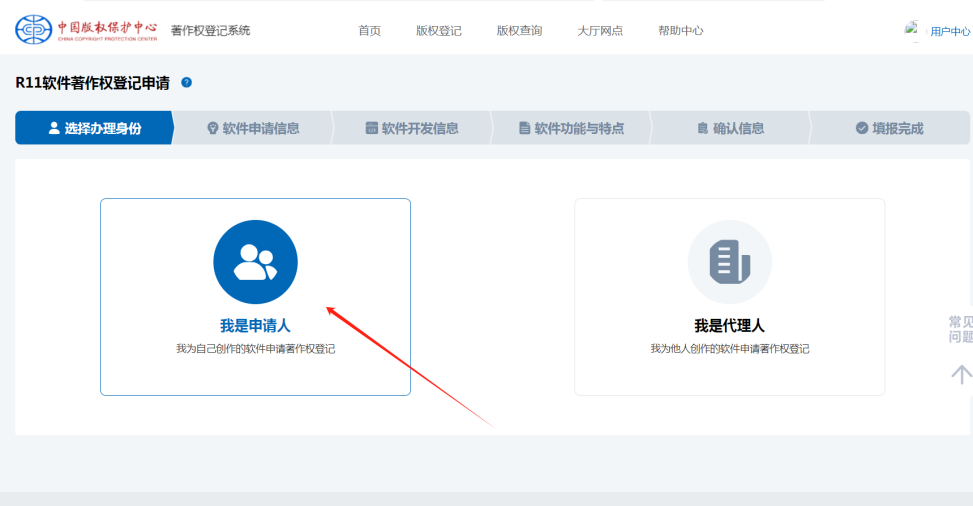Choose the 我是代理人 text label

pos(729,326)
